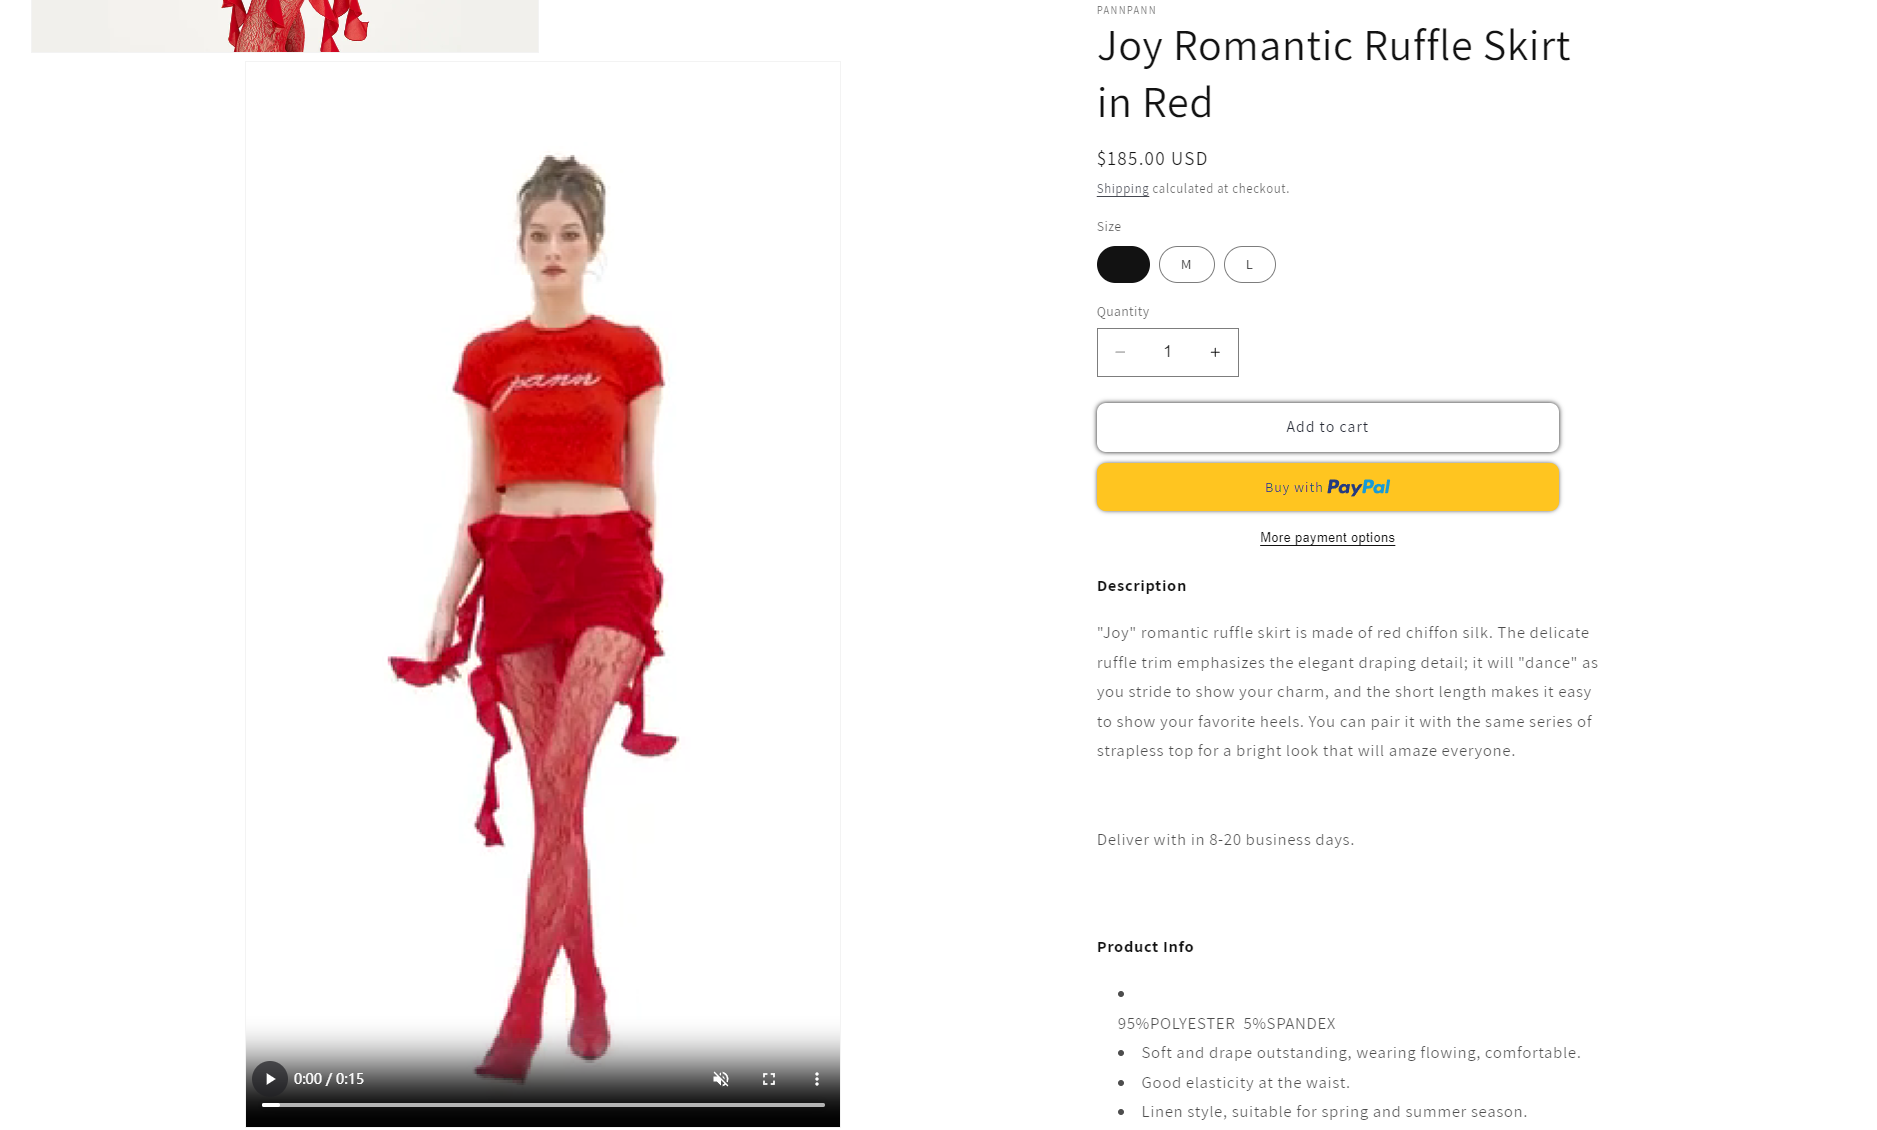Play the product video
Image resolution: width=1877 pixels, height=1130 pixels.
[269, 1079]
